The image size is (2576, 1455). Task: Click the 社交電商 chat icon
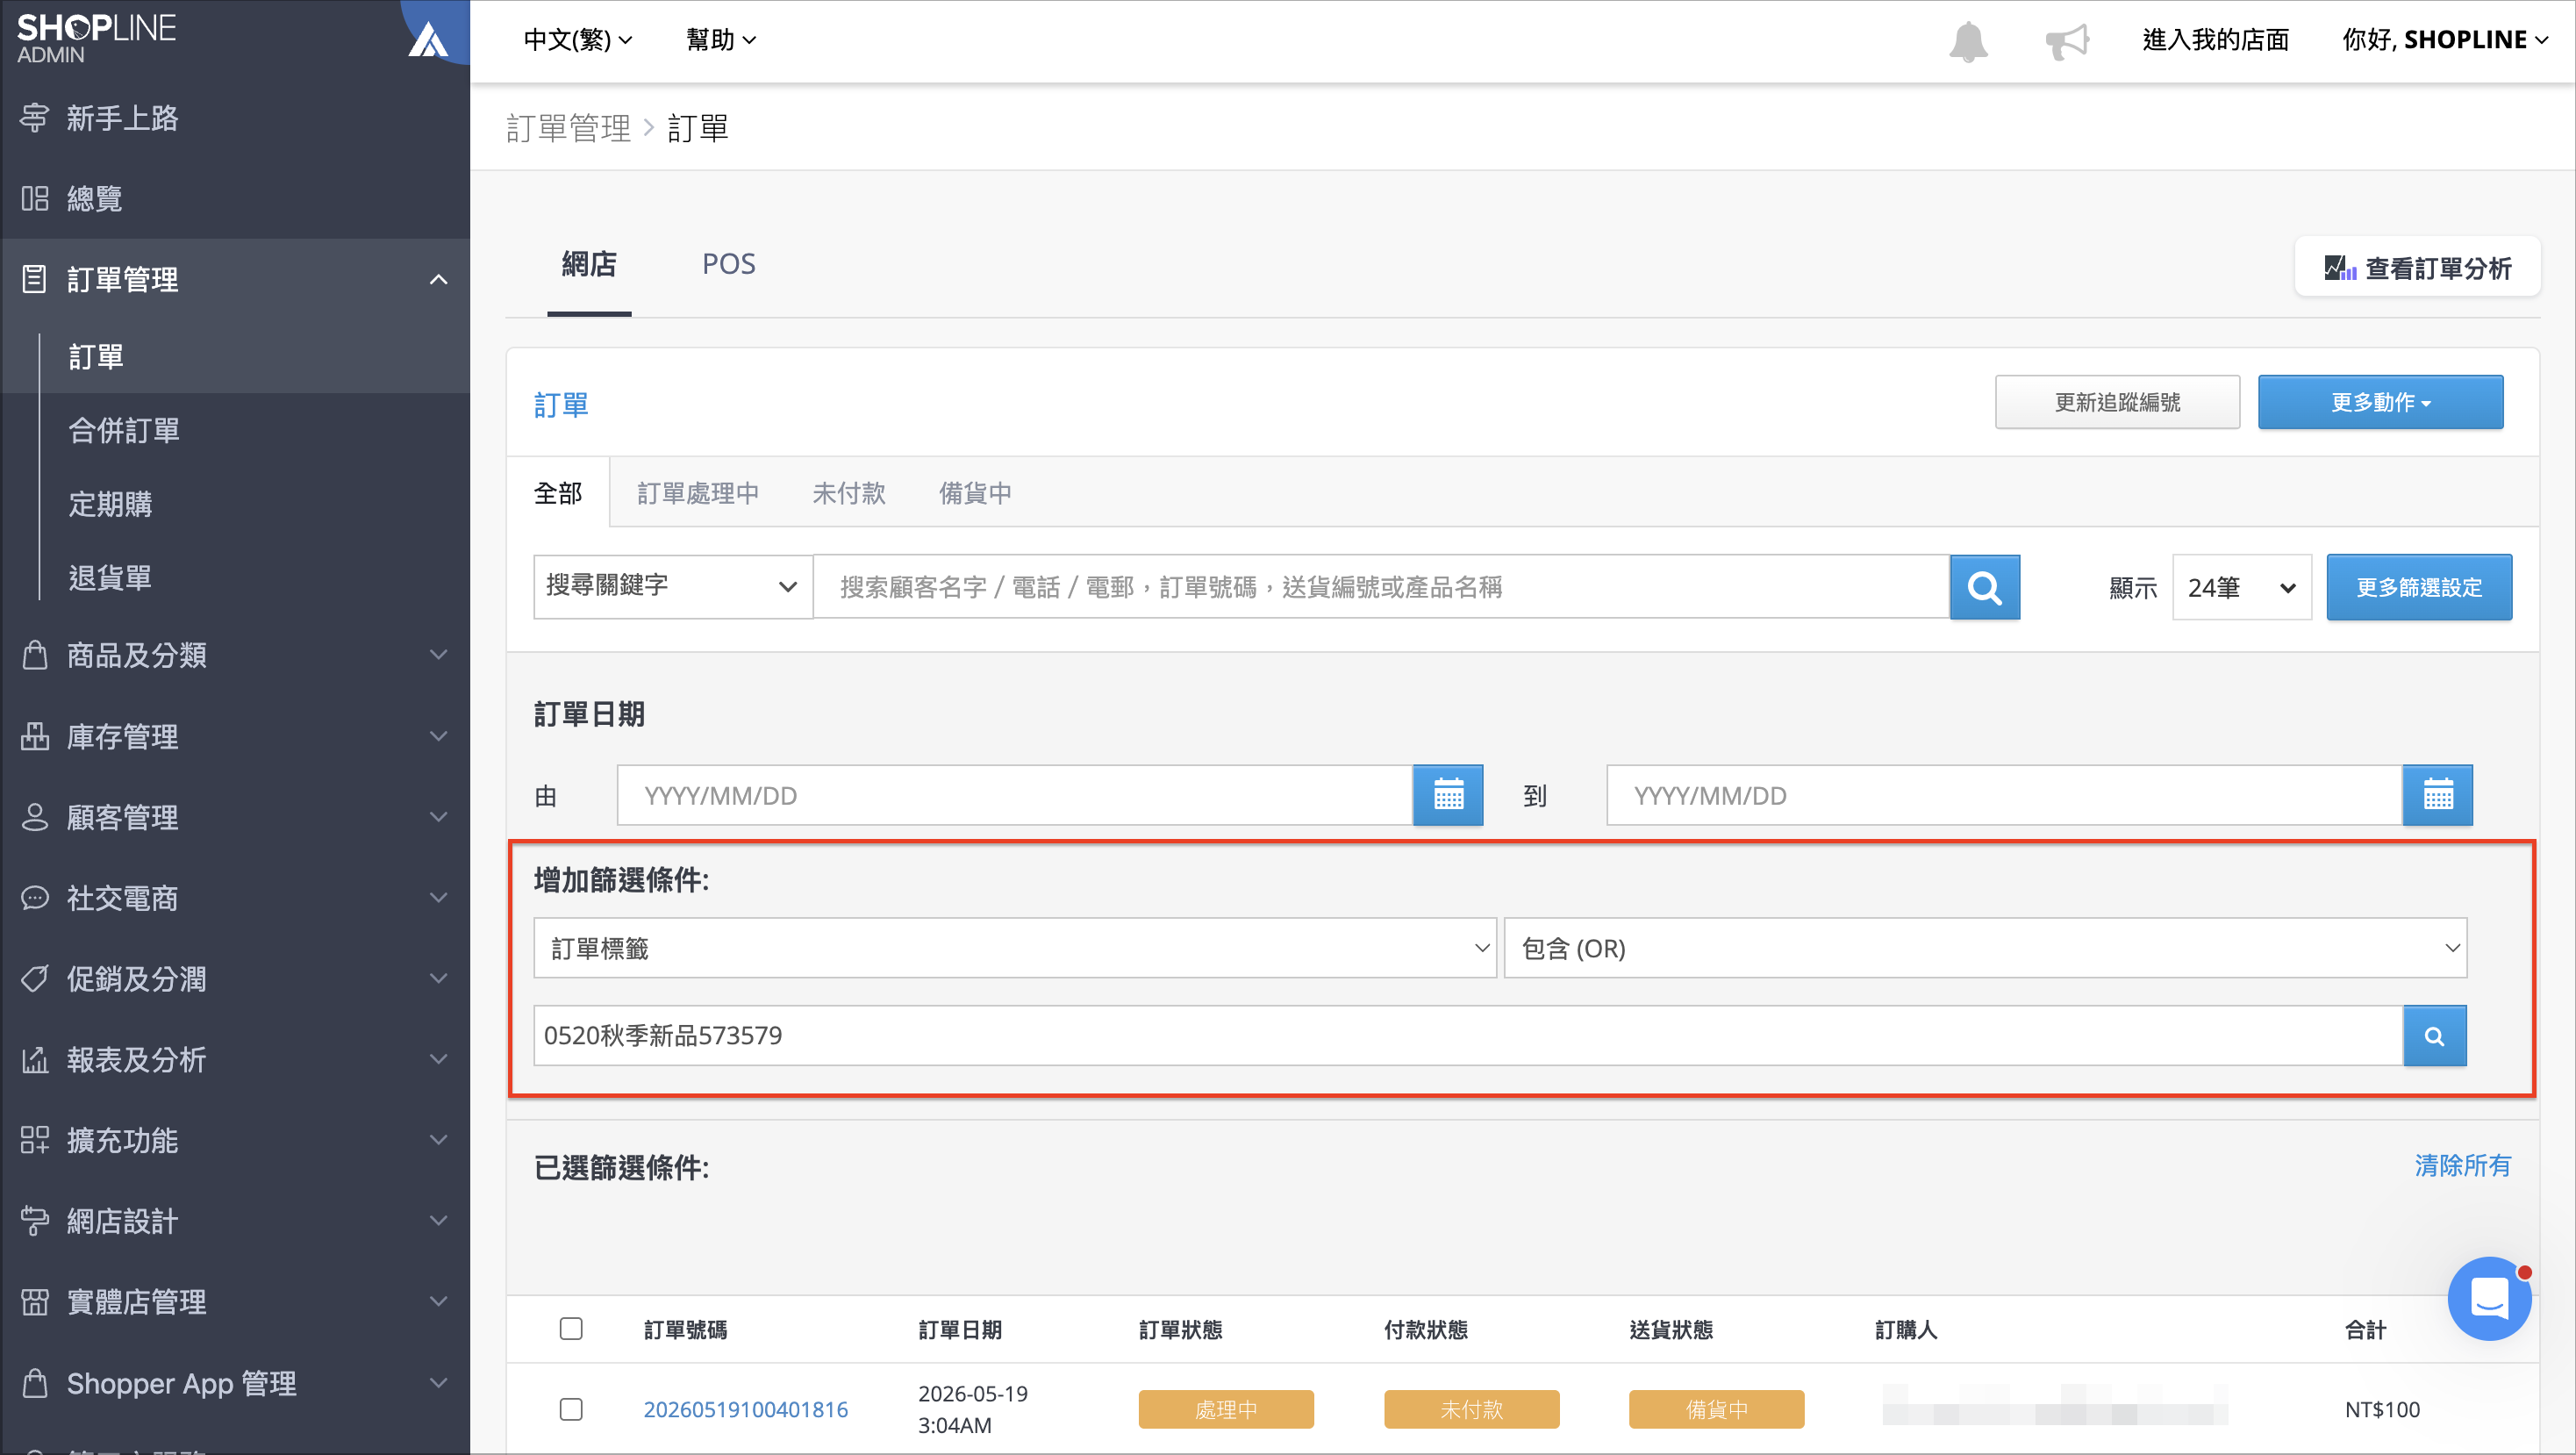pyautogui.click(x=35, y=898)
